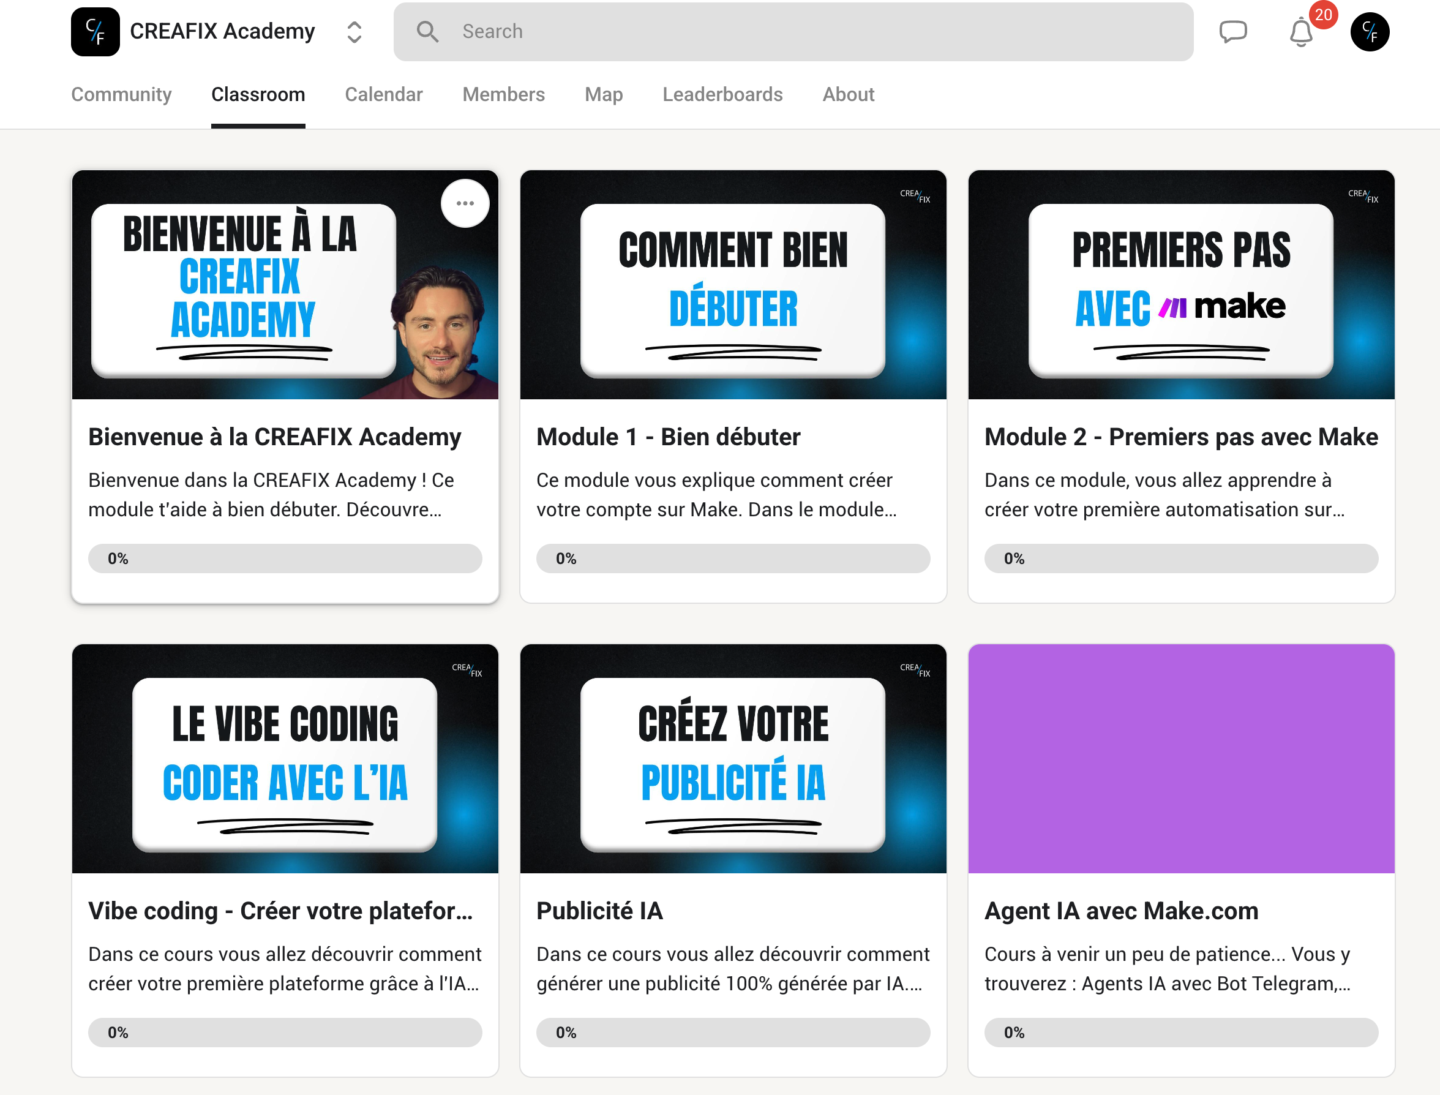Go to the Community tab

(121, 94)
